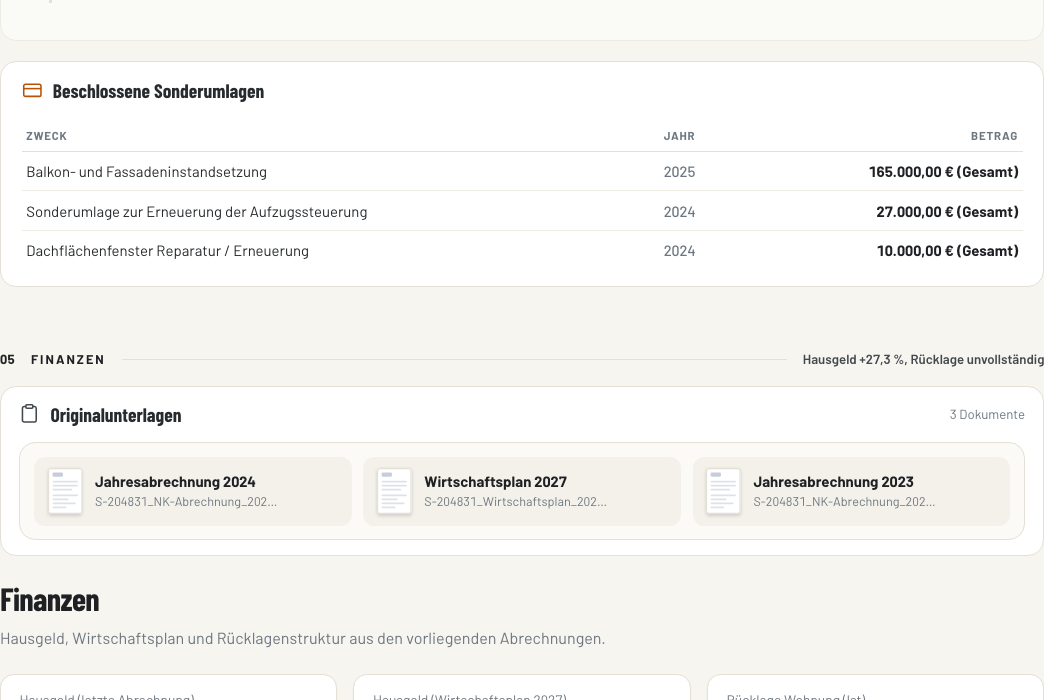Screen dimensions: 1044x700
Task: Click the clipboard icon next to Originalunterlagen
Action: click(x=29, y=414)
